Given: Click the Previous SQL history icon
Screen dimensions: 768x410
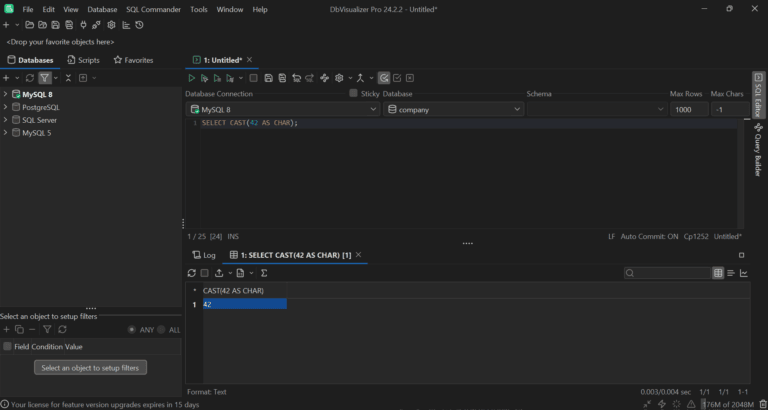Looking at the screenshot, I should pos(296,78).
